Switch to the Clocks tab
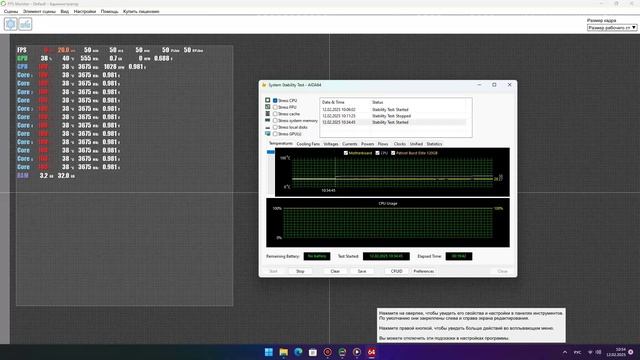Image resolution: width=640 pixels, height=360 pixels. tap(400, 144)
